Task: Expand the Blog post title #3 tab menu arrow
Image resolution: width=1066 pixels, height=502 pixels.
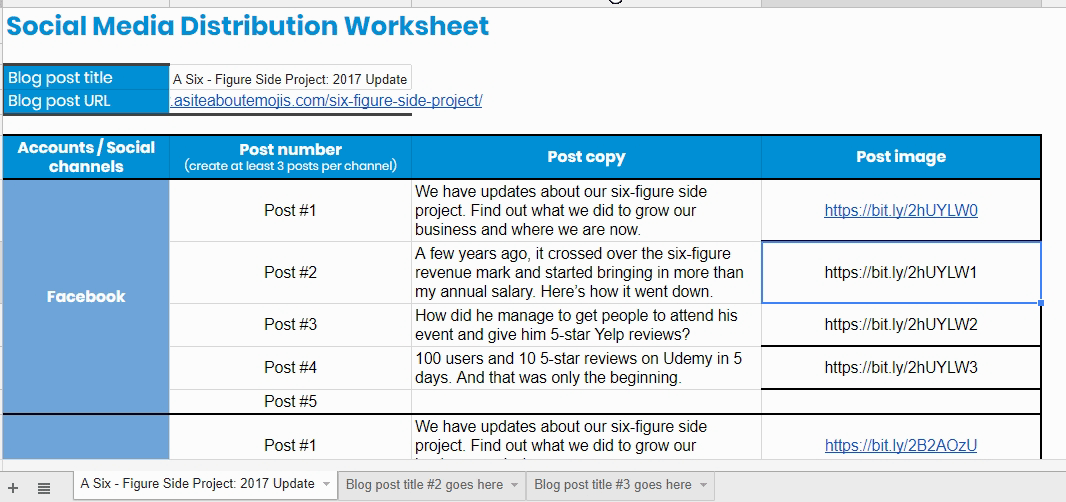Action: [703, 485]
